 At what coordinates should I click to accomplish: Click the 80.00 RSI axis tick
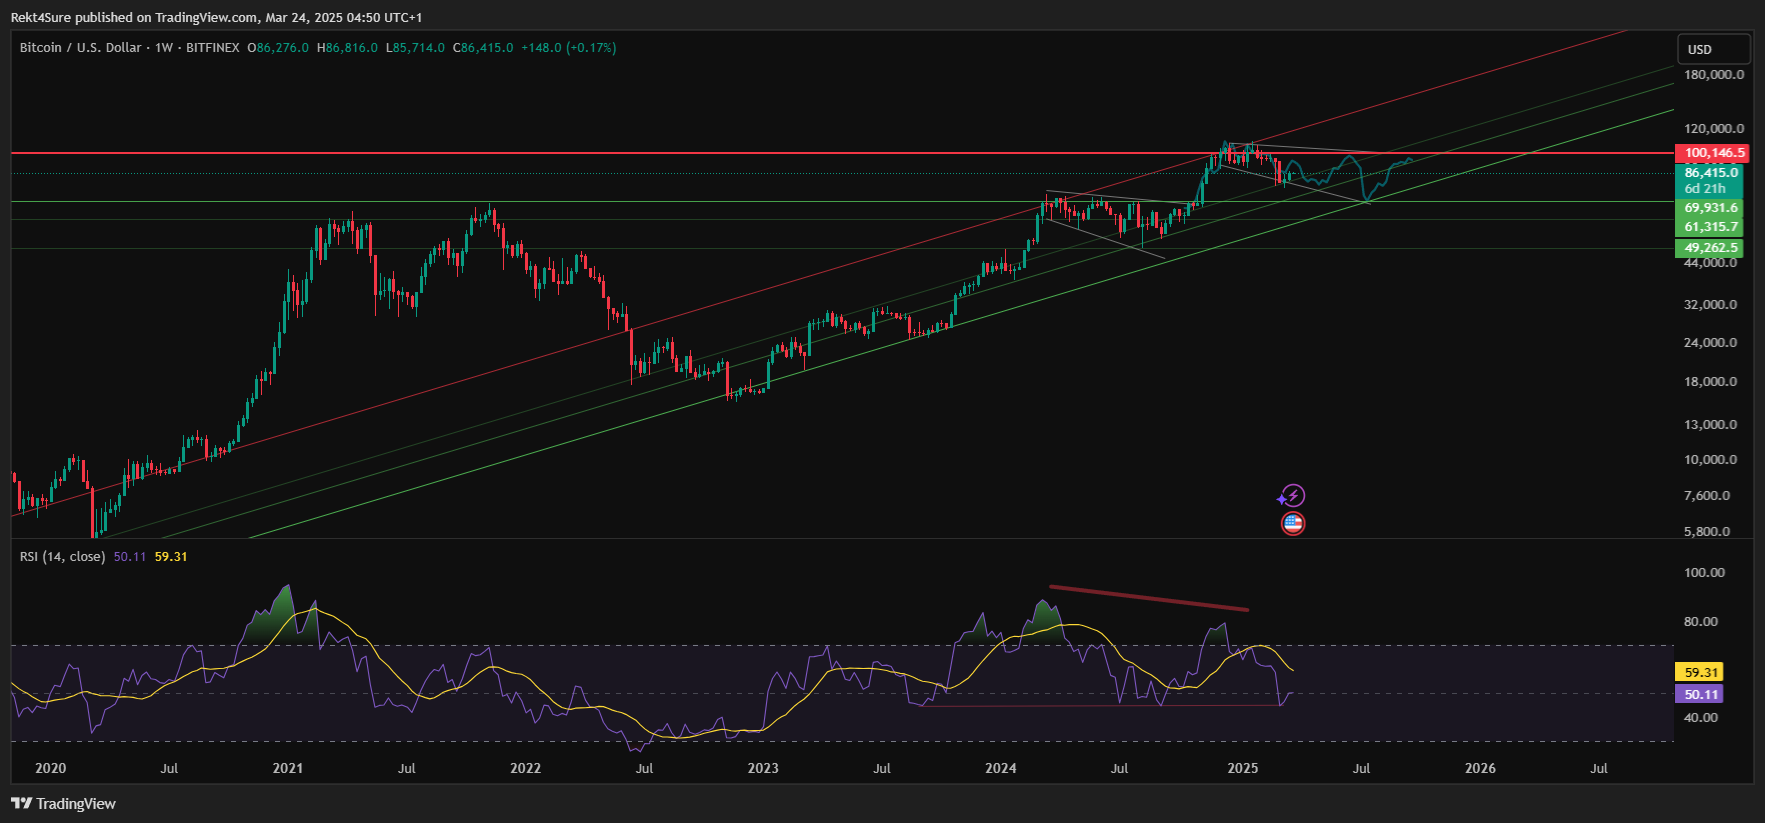pyautogui.click(x=1701, y=622)
